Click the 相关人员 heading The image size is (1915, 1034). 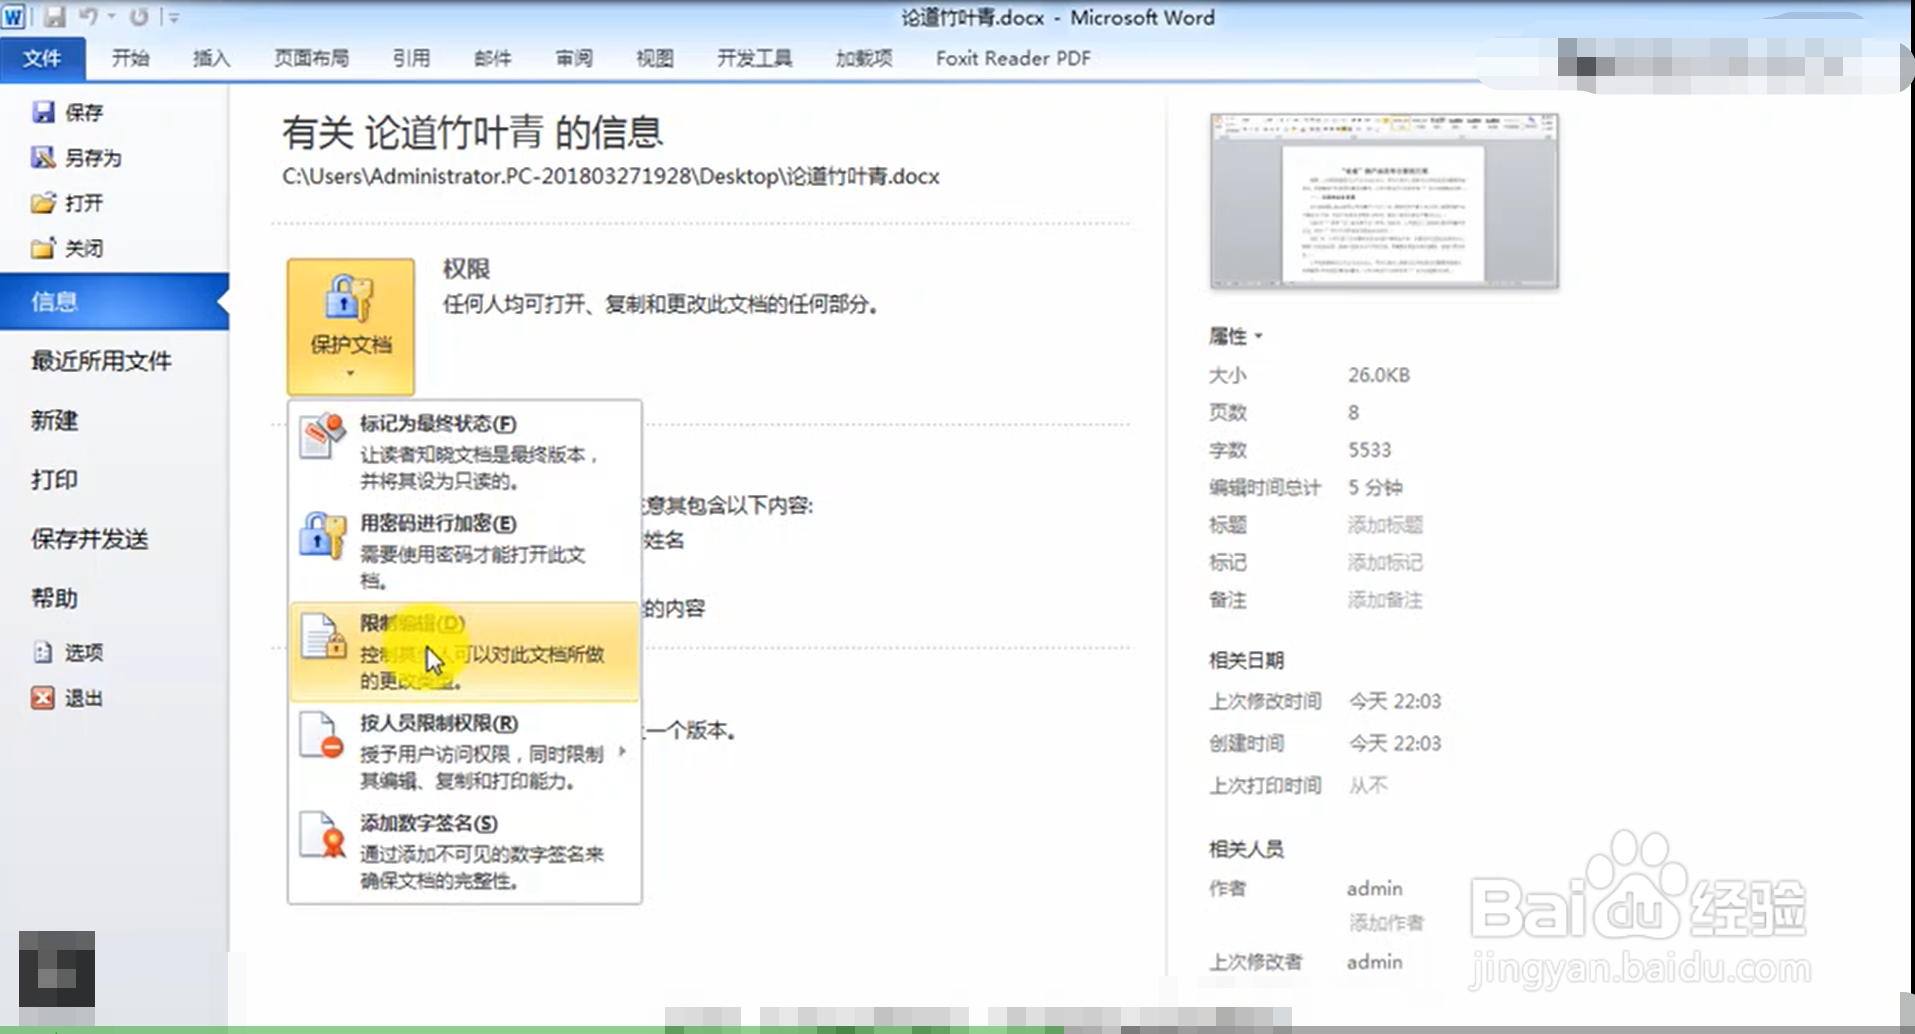coord(1246,849)
